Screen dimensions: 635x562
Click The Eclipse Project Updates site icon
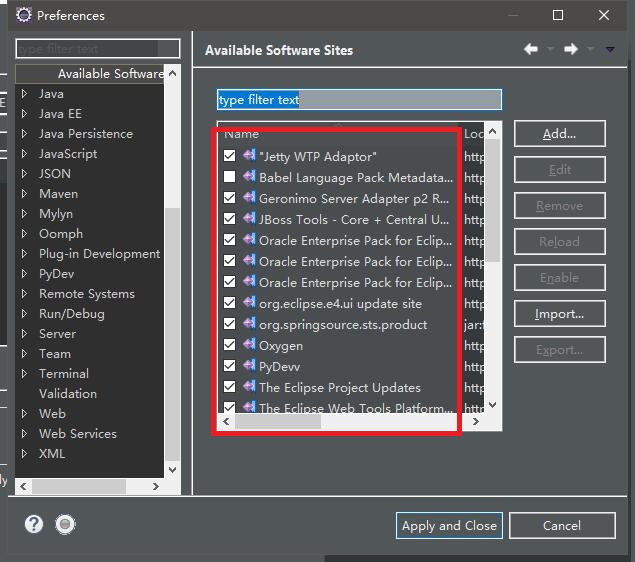click(x=249, y=387)
